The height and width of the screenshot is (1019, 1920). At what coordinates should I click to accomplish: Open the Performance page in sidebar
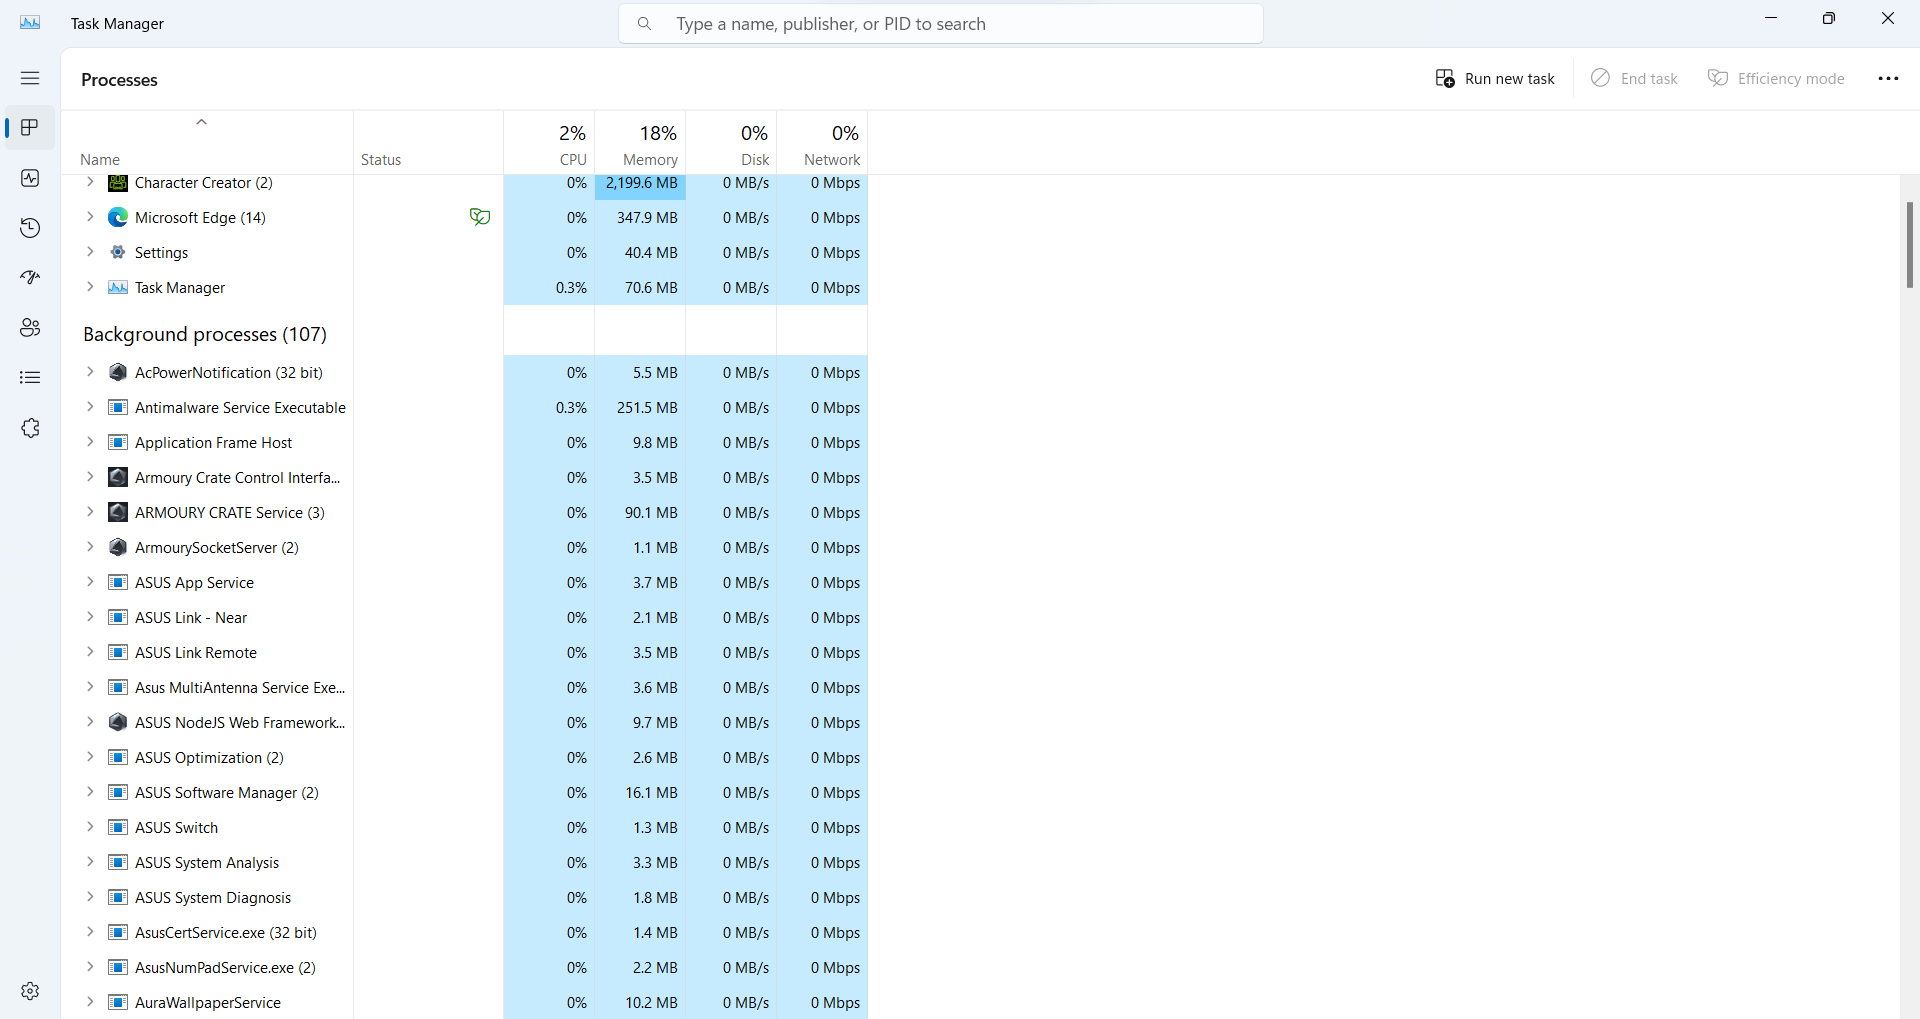pyautogui.click(x=30, y=178)
